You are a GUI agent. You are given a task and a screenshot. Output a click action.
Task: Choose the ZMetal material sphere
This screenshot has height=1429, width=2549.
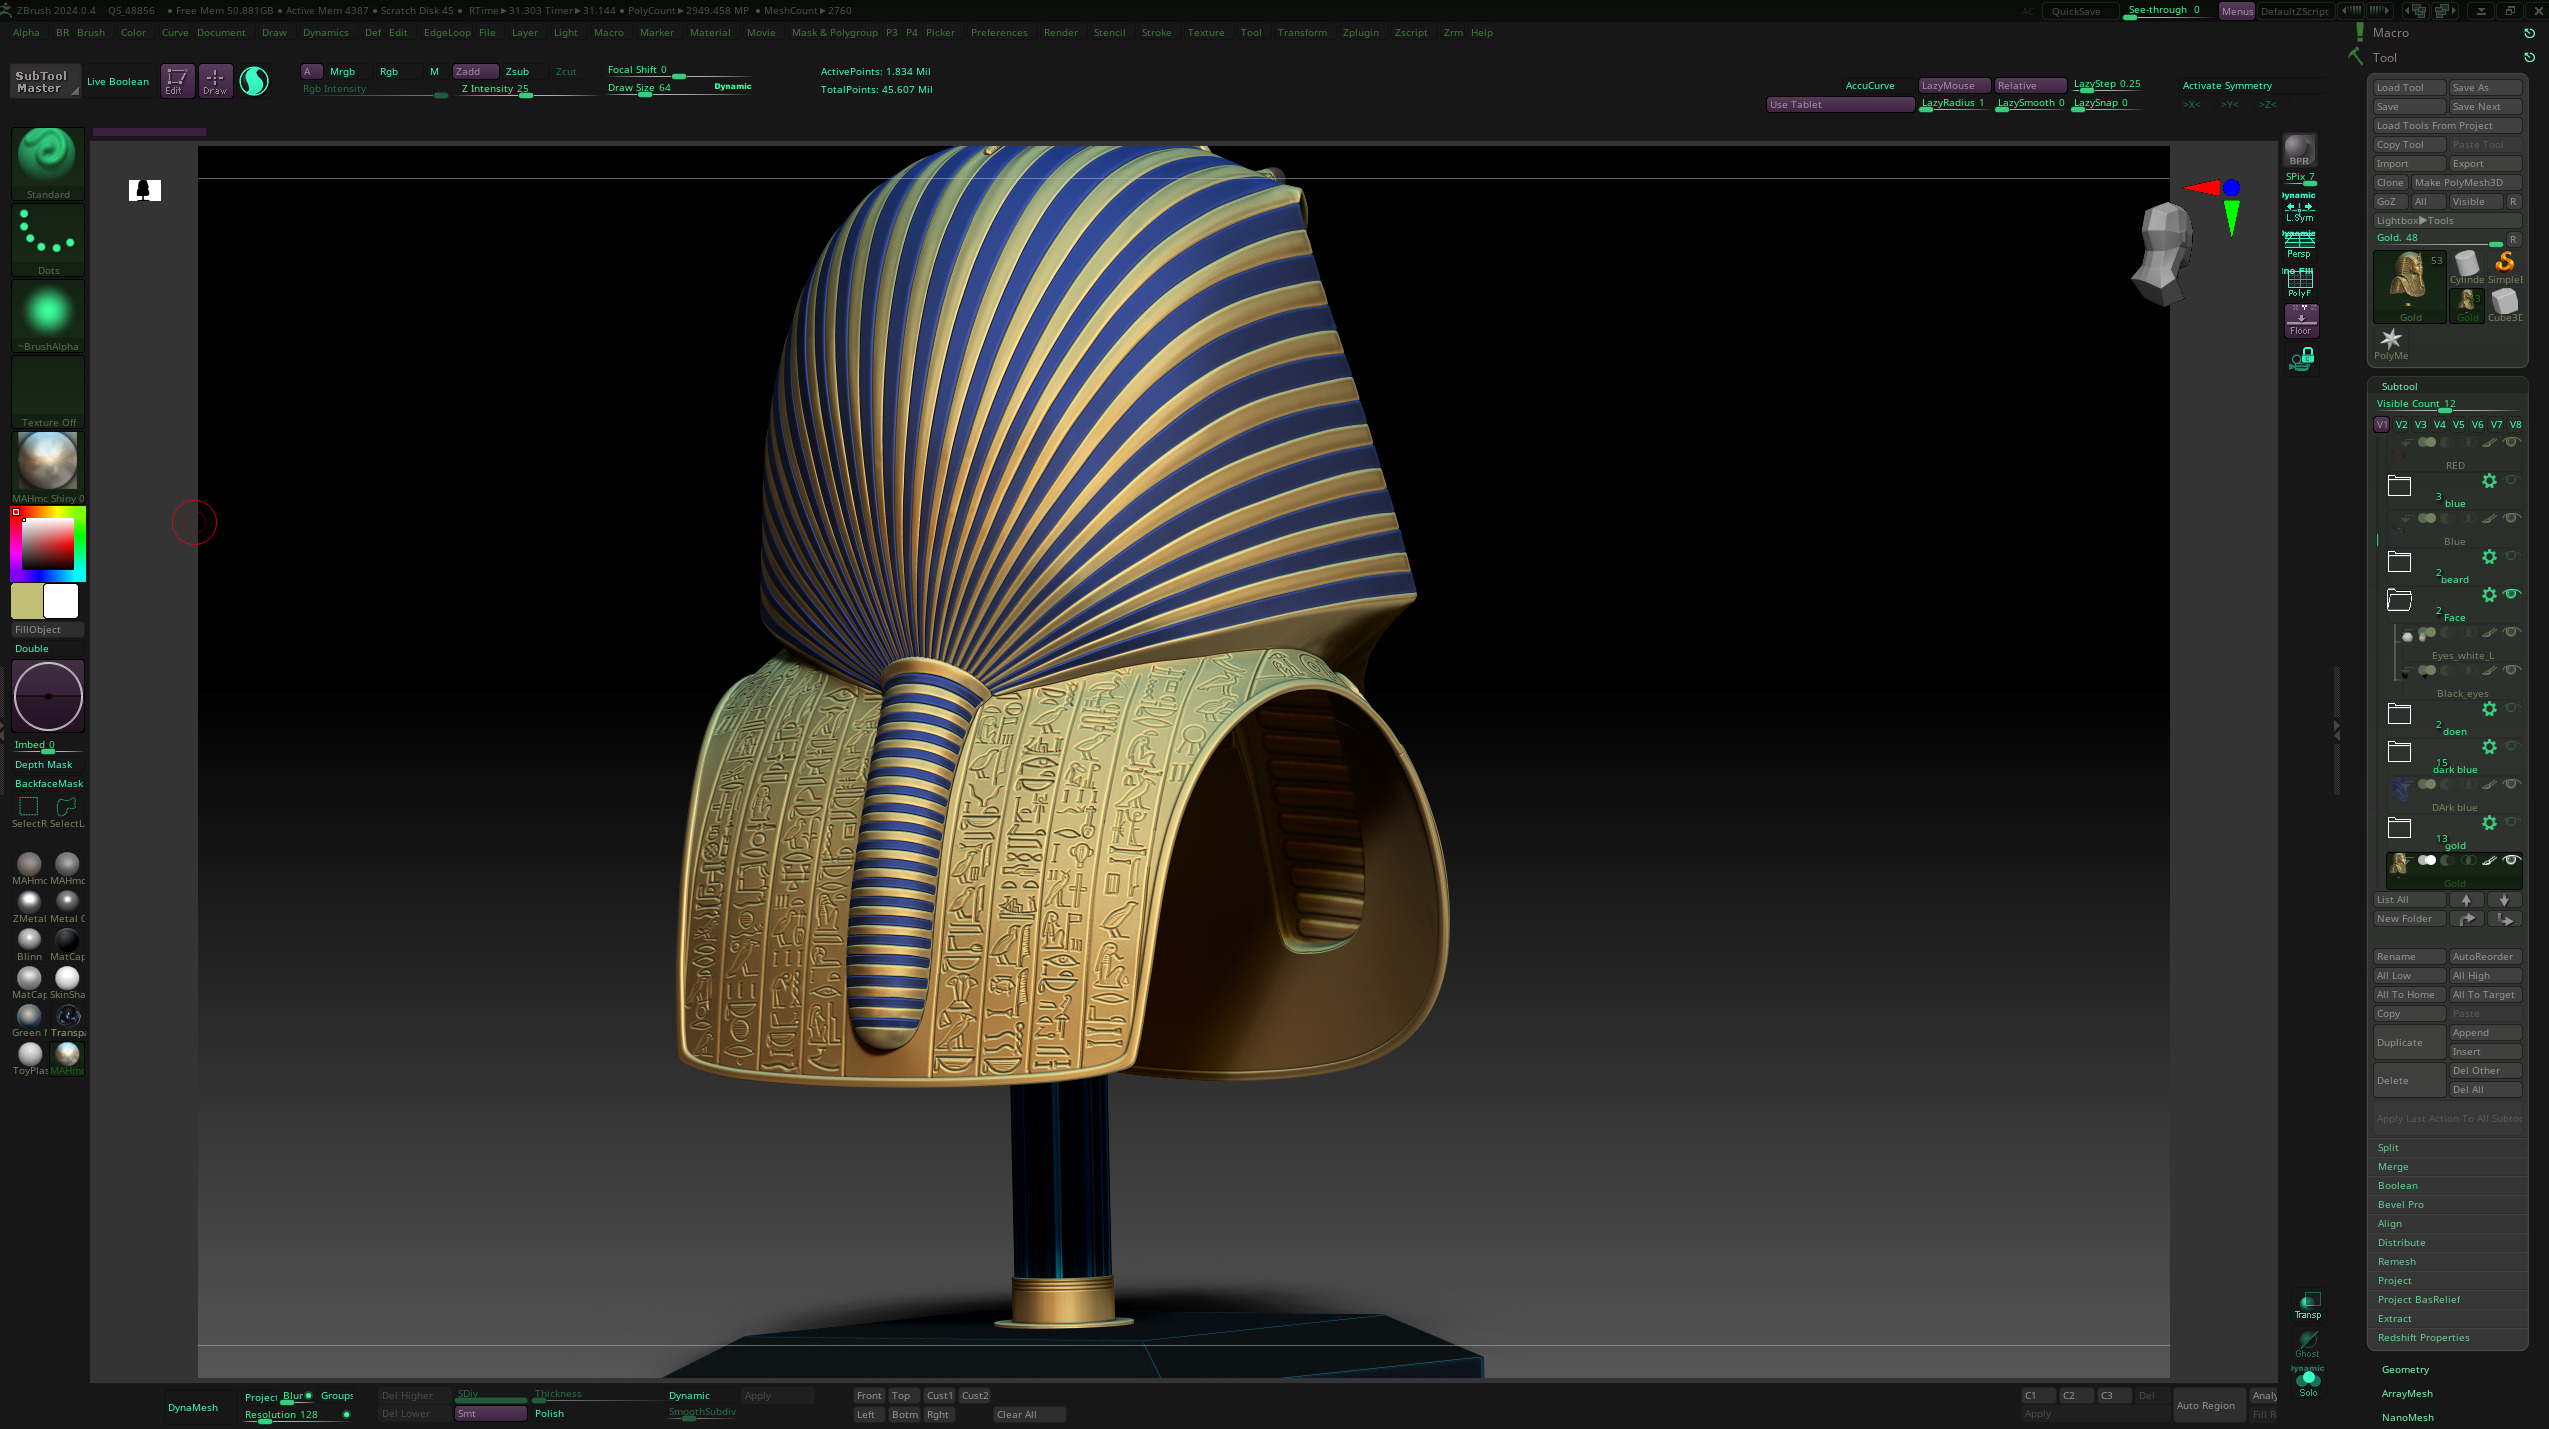pos(29,905)
